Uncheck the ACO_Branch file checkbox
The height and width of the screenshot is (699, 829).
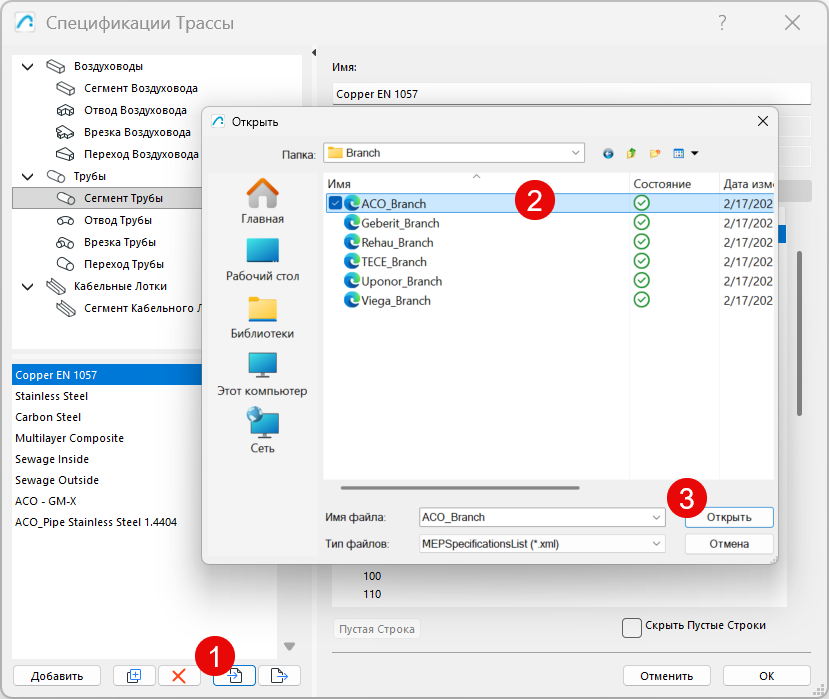pyautogui.click(x=334, y=203)
